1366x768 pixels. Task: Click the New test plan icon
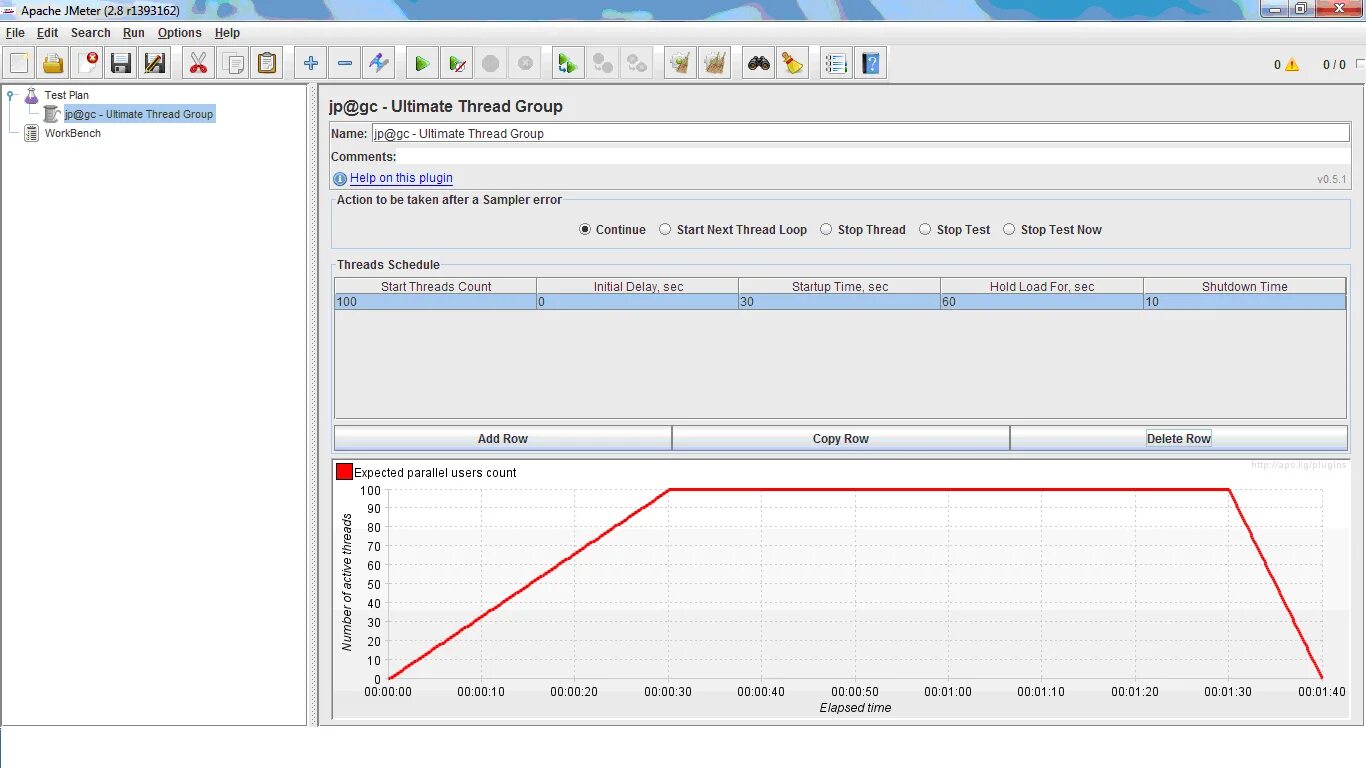[x=19, y=64]
